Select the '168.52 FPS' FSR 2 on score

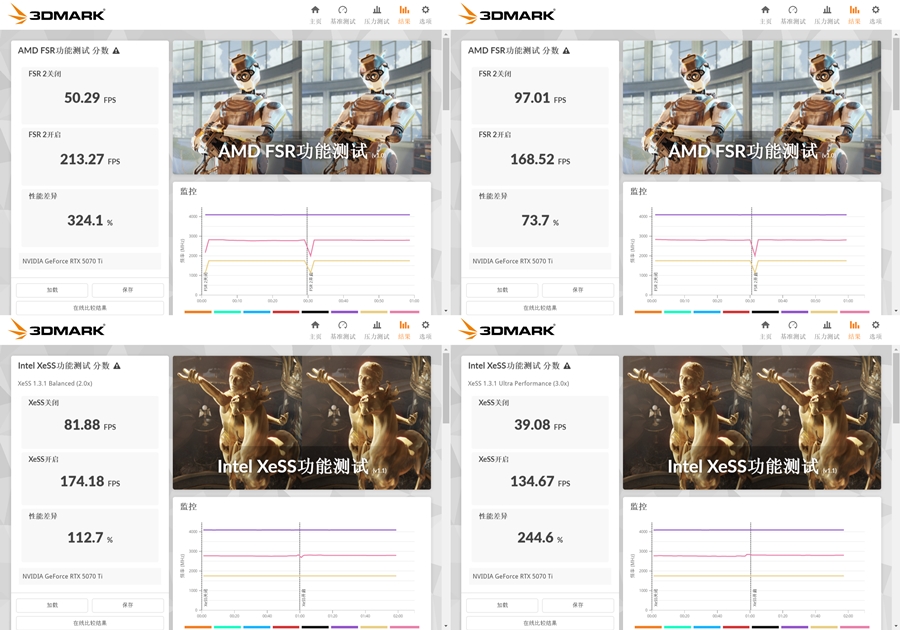(540, 160)
